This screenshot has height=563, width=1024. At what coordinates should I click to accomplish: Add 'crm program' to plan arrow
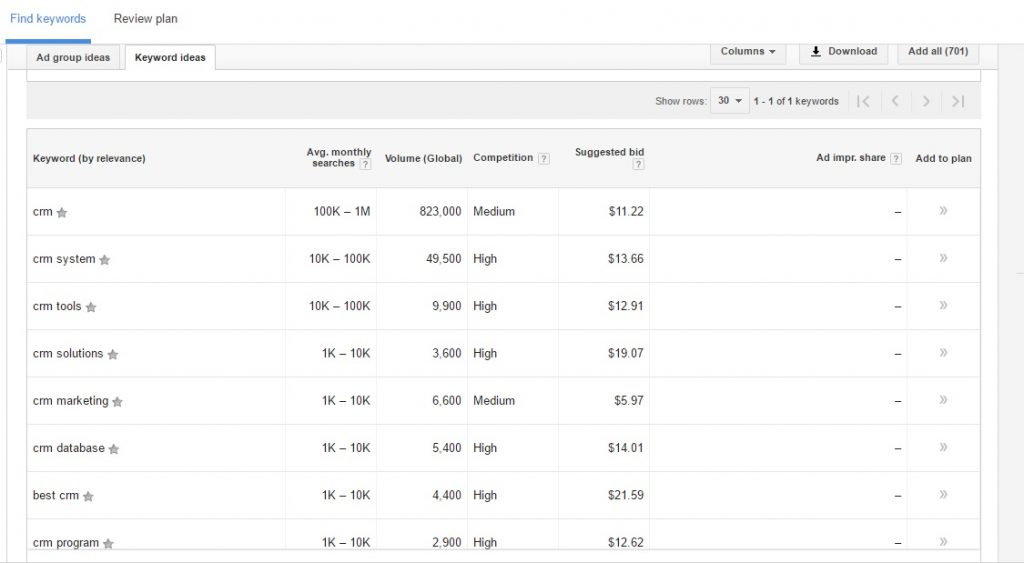943,541
